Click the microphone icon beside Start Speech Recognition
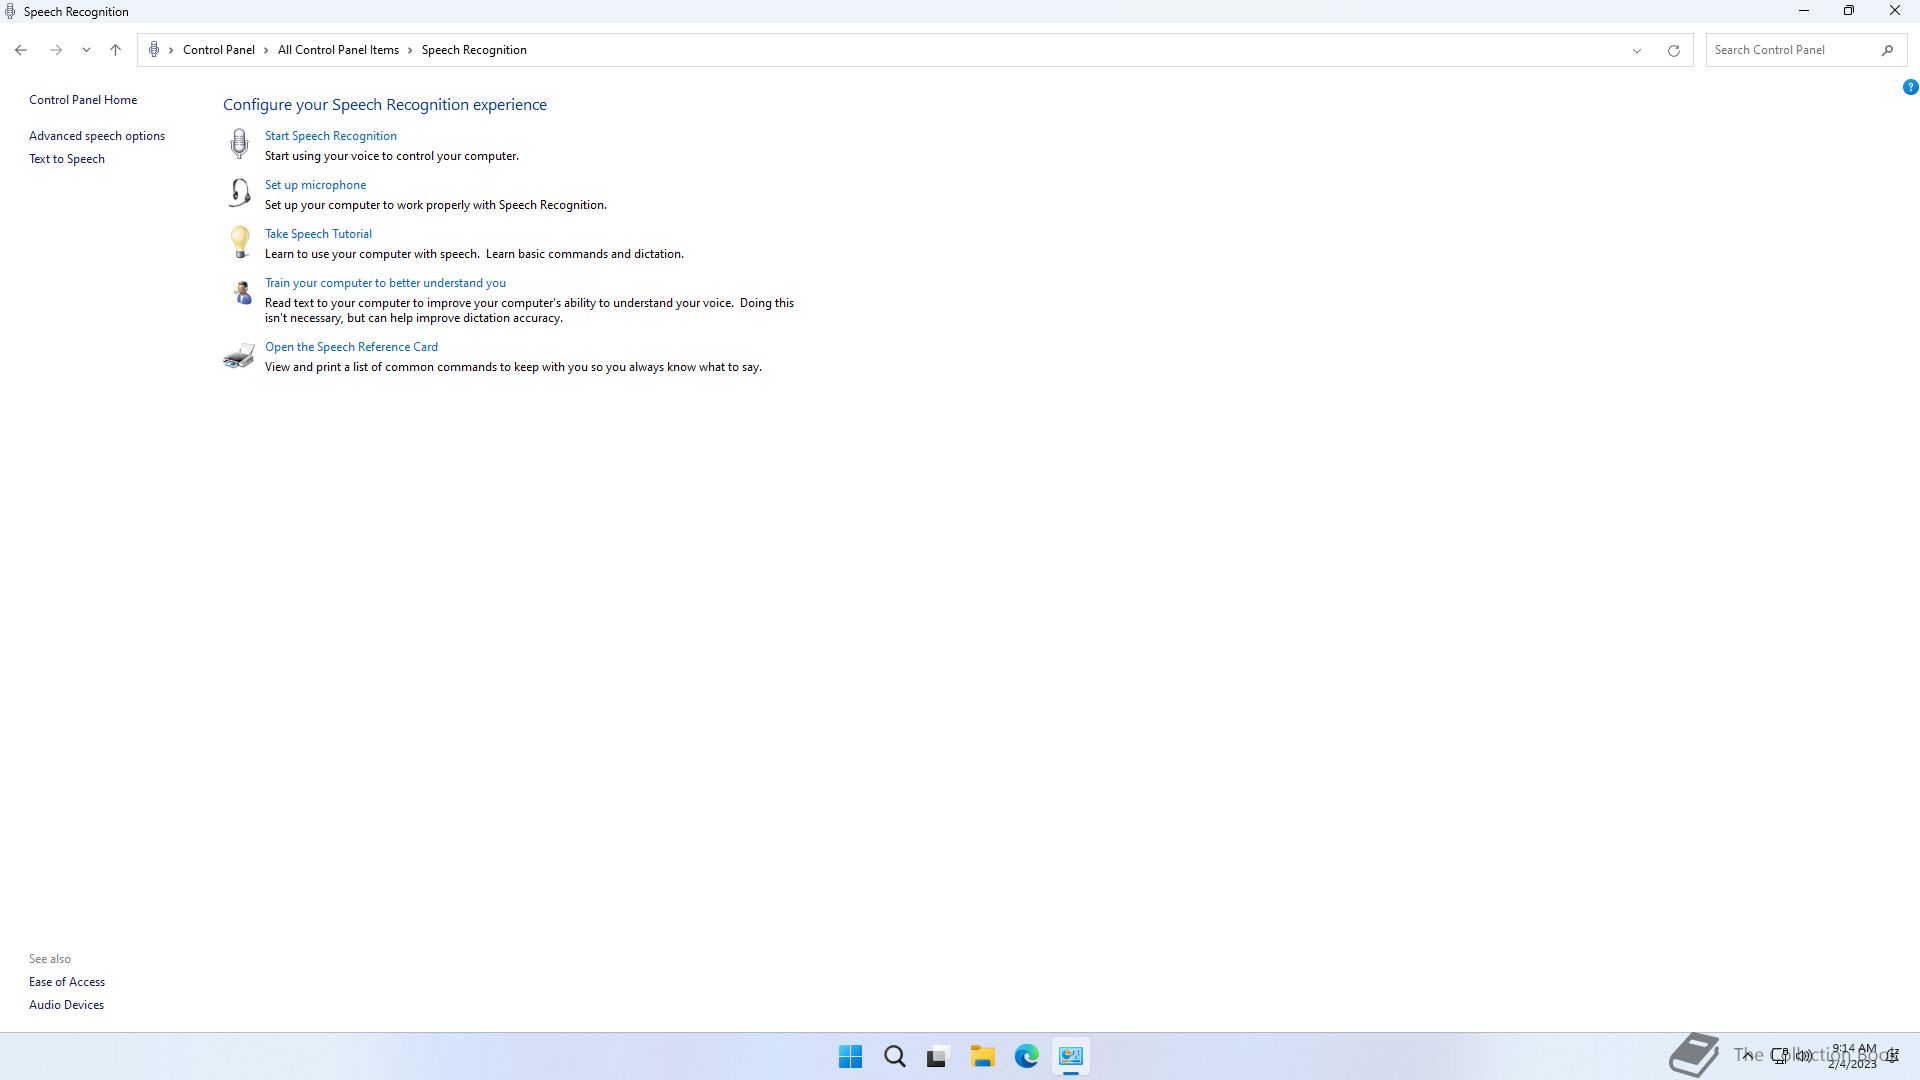 pos(239,144)
